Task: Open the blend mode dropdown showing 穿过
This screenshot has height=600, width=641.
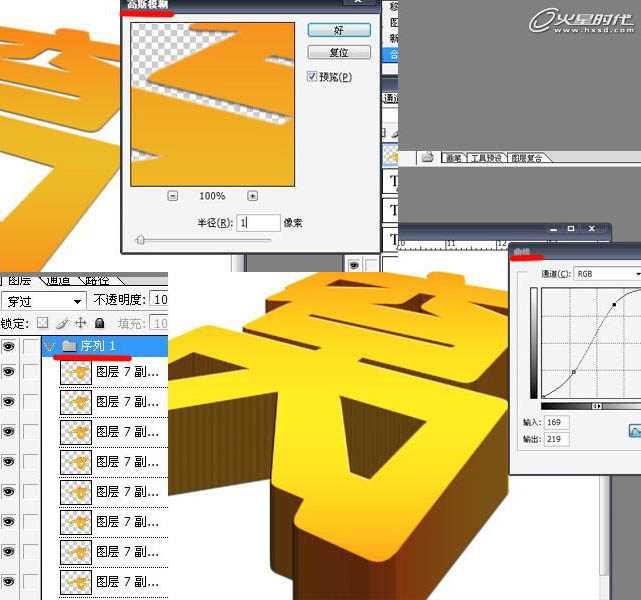Action: pyautogui.click(x=44, y=300)
